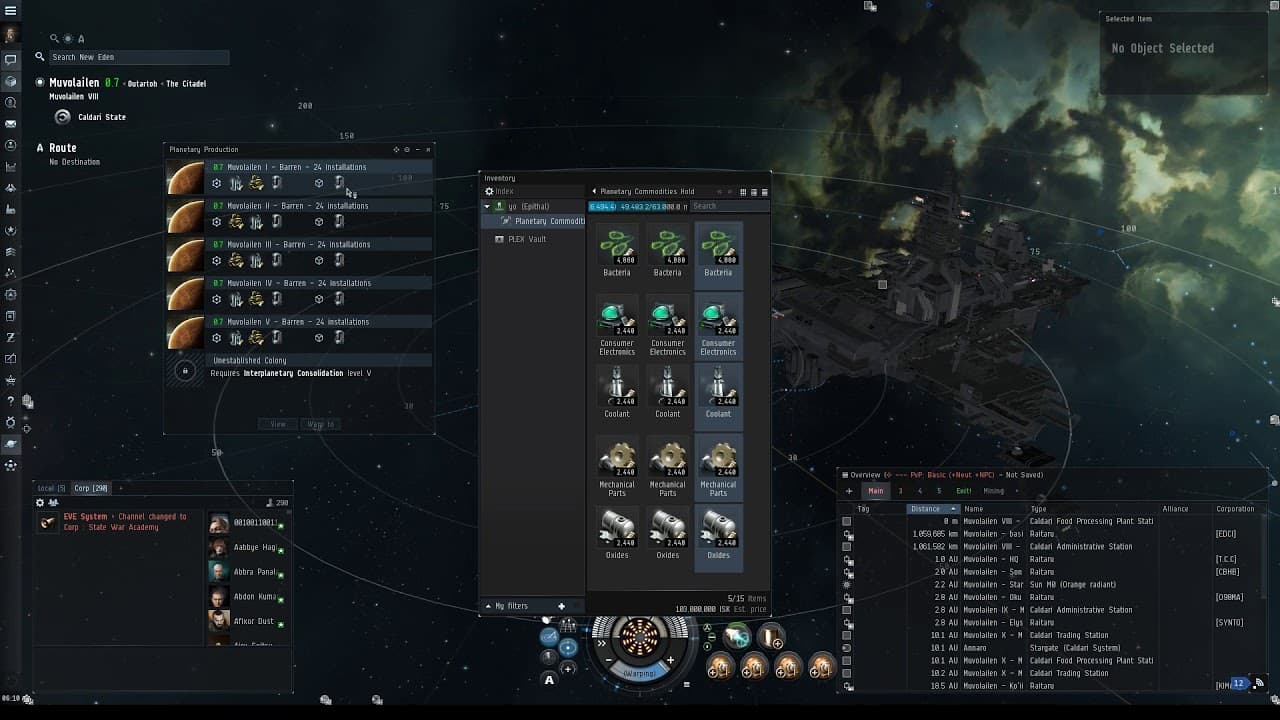Click the Caldari State faction icon
This screenshot has height=720, width=1280.
pos(62,117)
